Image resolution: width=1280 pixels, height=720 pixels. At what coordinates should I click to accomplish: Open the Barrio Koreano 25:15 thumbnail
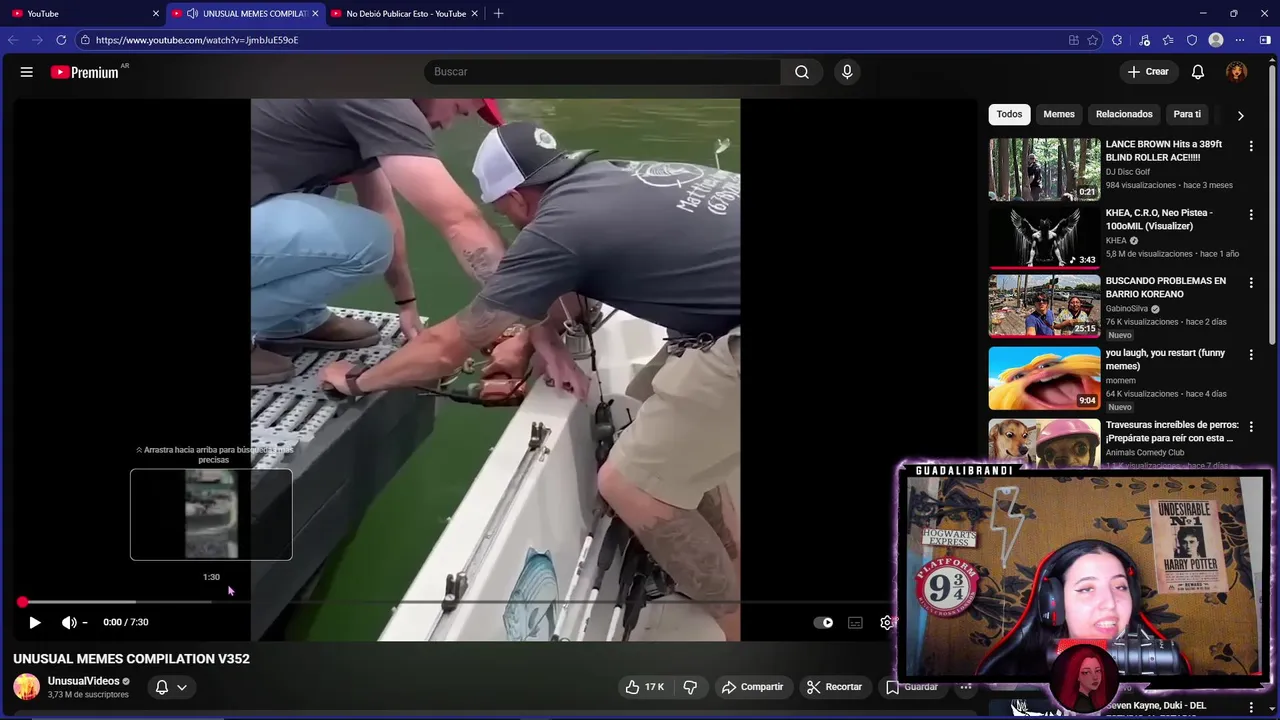(1044, 306)
